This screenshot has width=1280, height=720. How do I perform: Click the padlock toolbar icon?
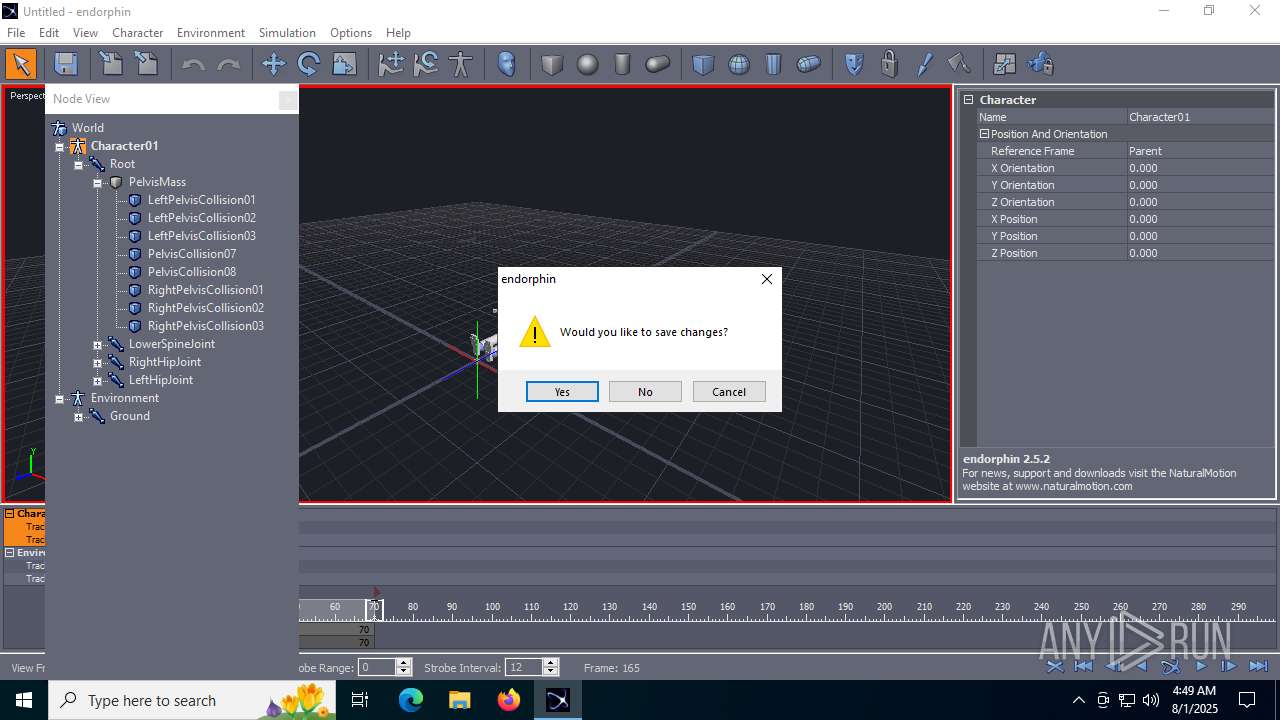coord(889,65)
